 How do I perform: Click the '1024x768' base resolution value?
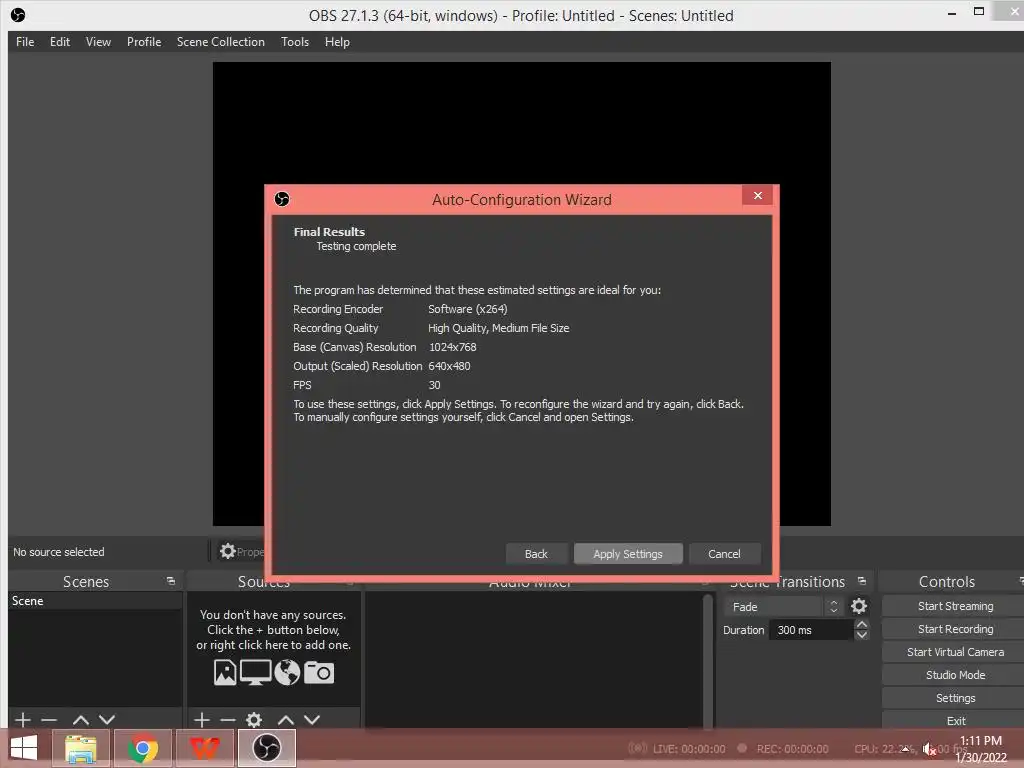click(453, 347)
